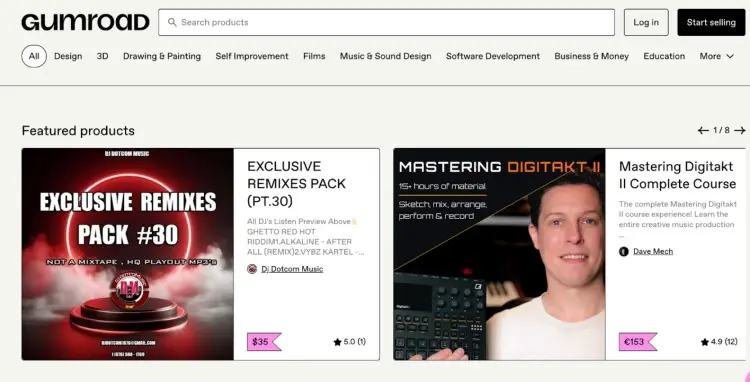Click the Gumroad logo
The width and height of the screenshot is (750, 382).
pyautogui.click(x=85, y=22)
